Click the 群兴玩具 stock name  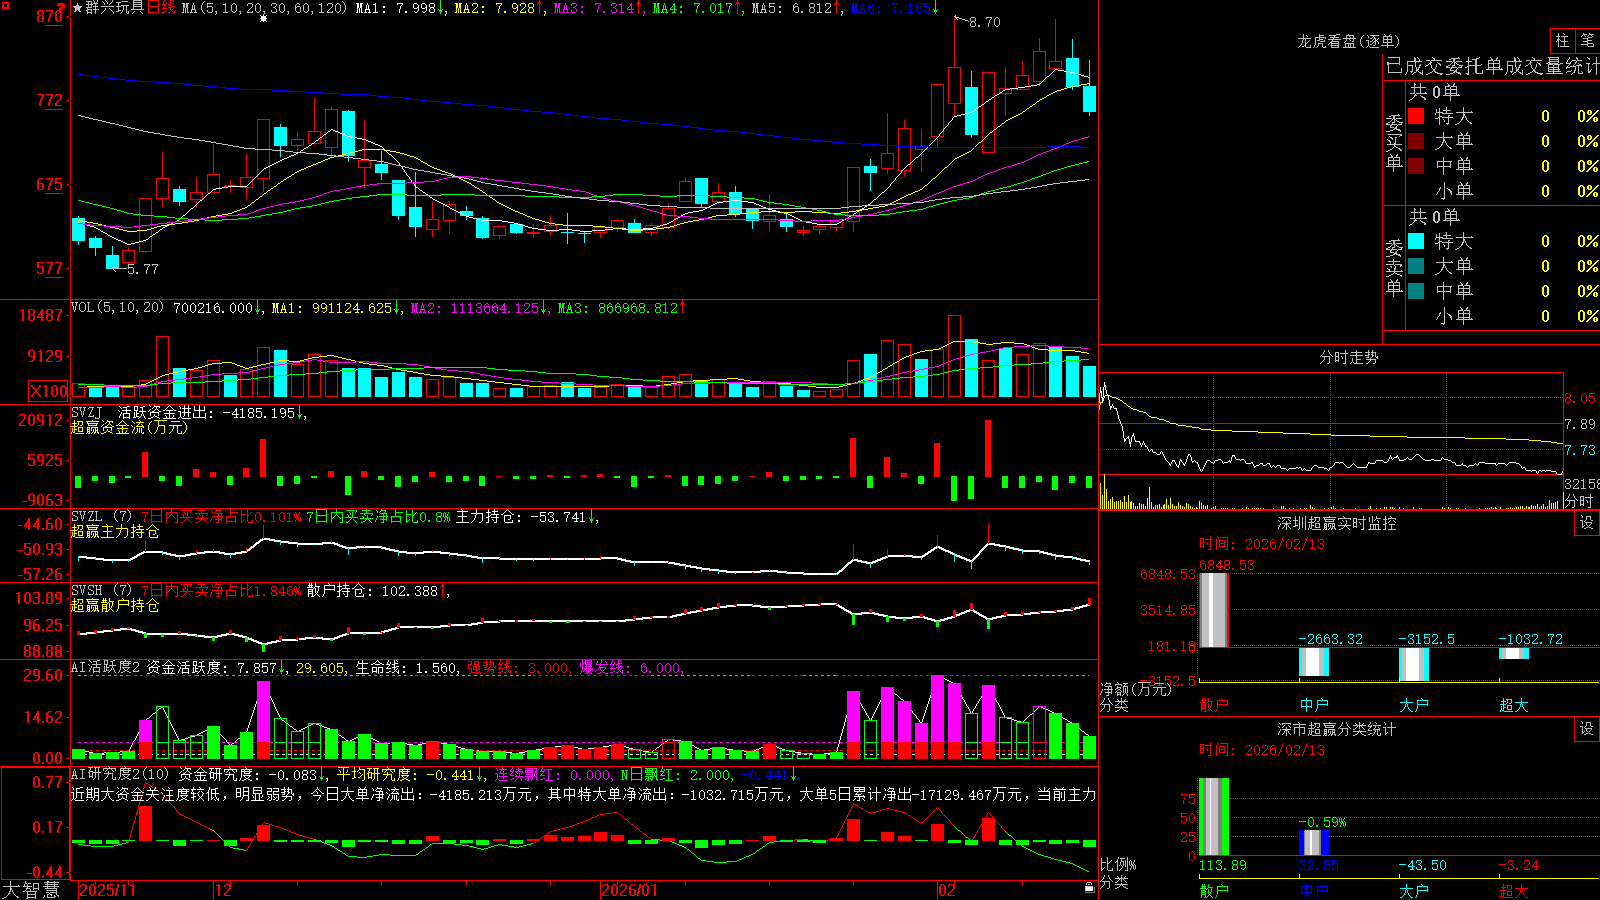coord(115,8)
